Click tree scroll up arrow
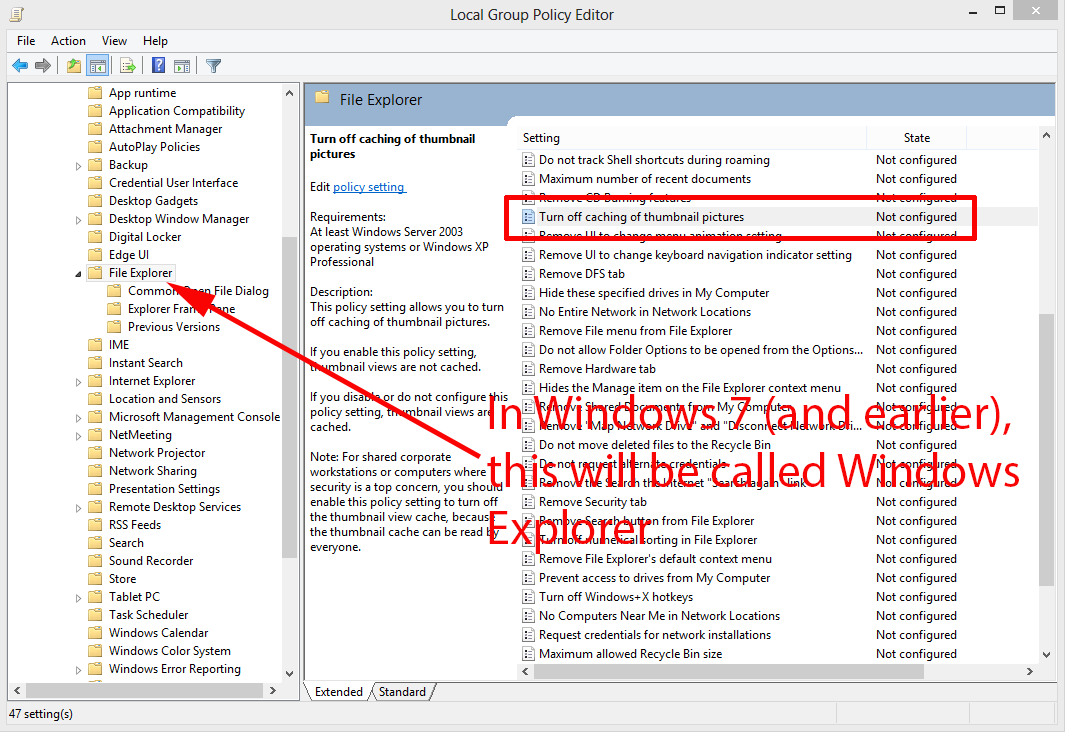 tap(289, 92)
